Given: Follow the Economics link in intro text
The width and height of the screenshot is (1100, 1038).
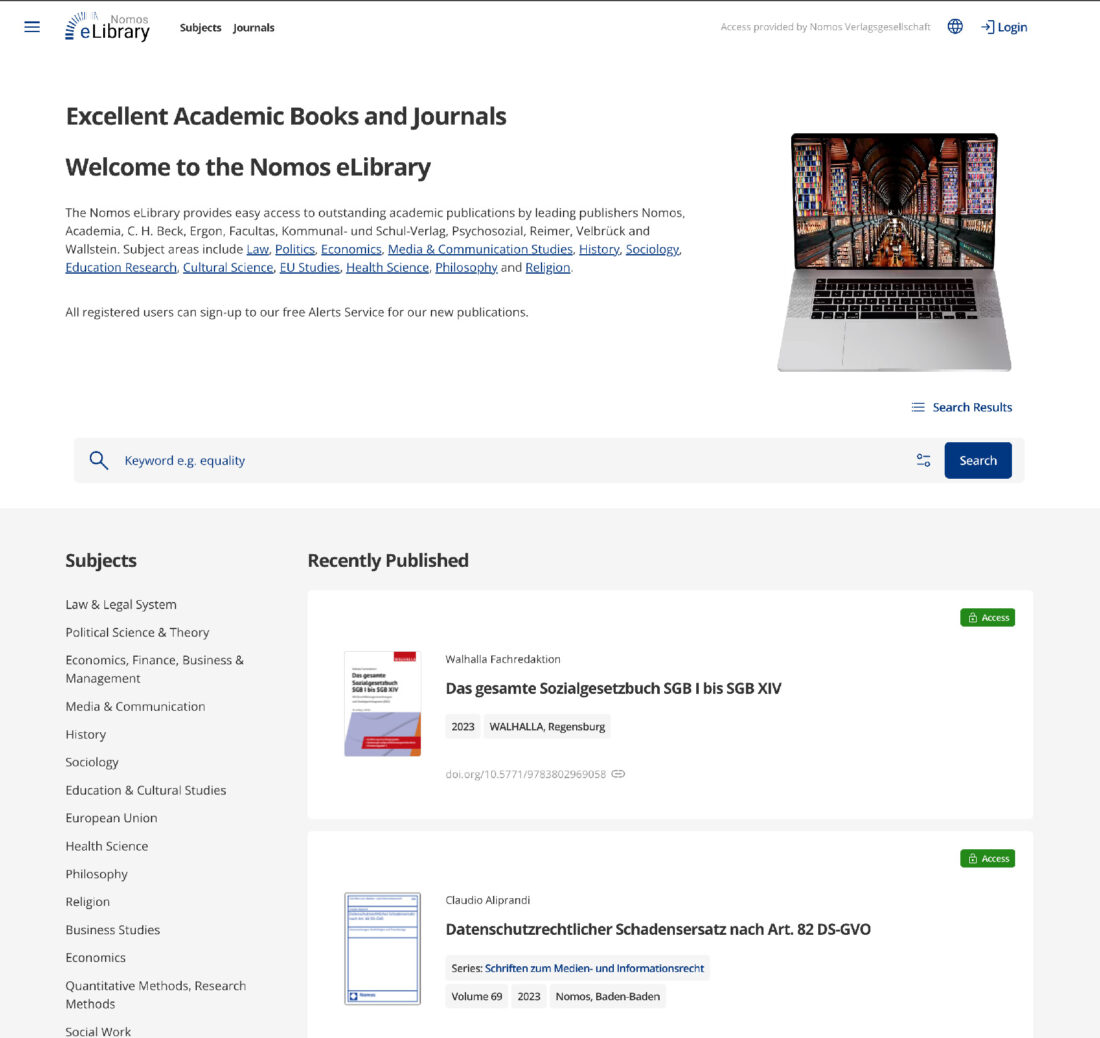Looking at the screenshot, I should point(351,249).
